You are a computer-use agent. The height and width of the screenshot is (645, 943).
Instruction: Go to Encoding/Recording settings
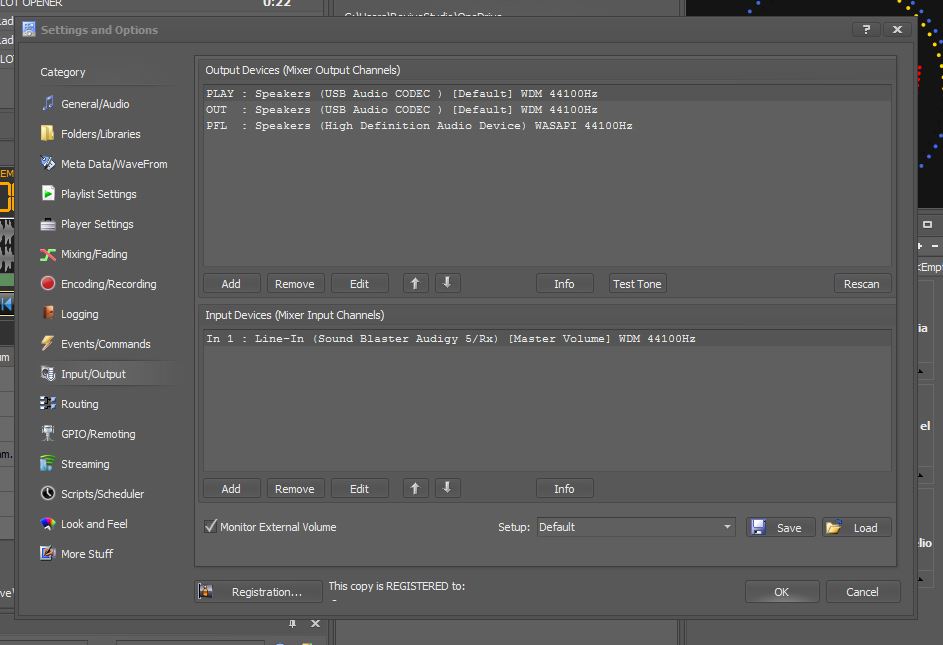click(108, 284)
